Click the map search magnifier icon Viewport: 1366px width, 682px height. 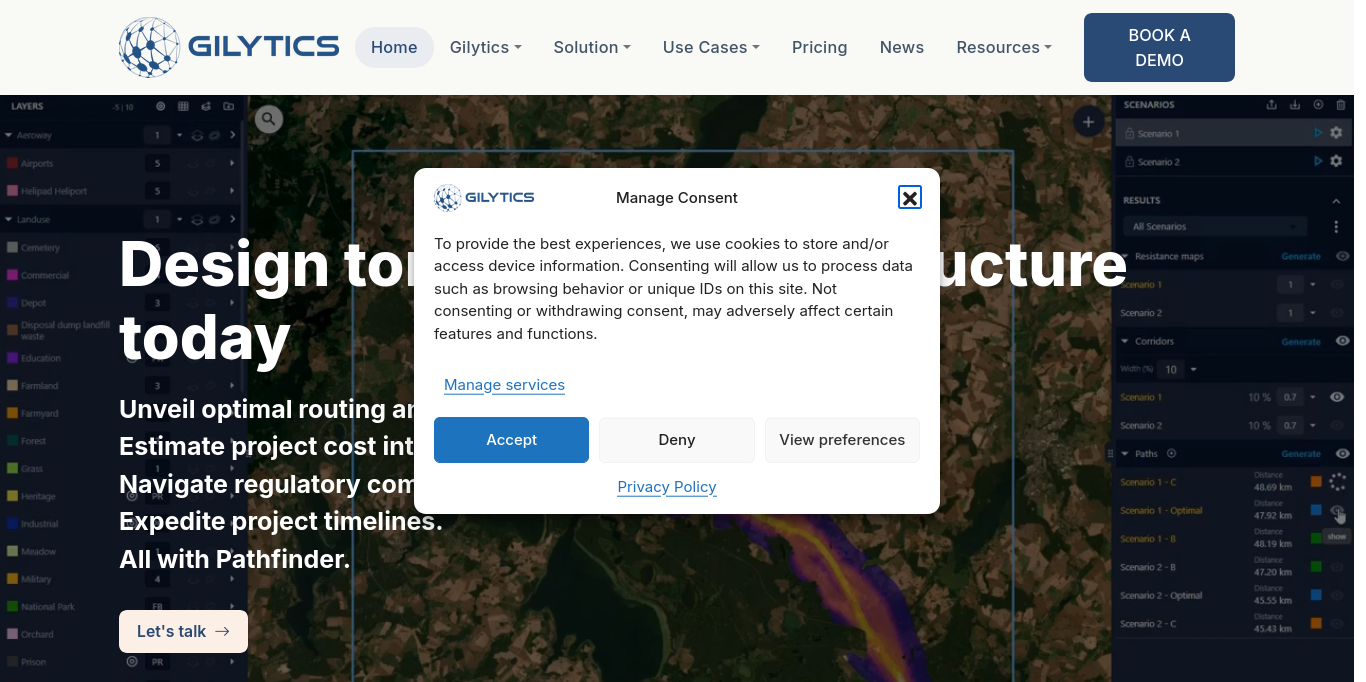tap(268, 120)
